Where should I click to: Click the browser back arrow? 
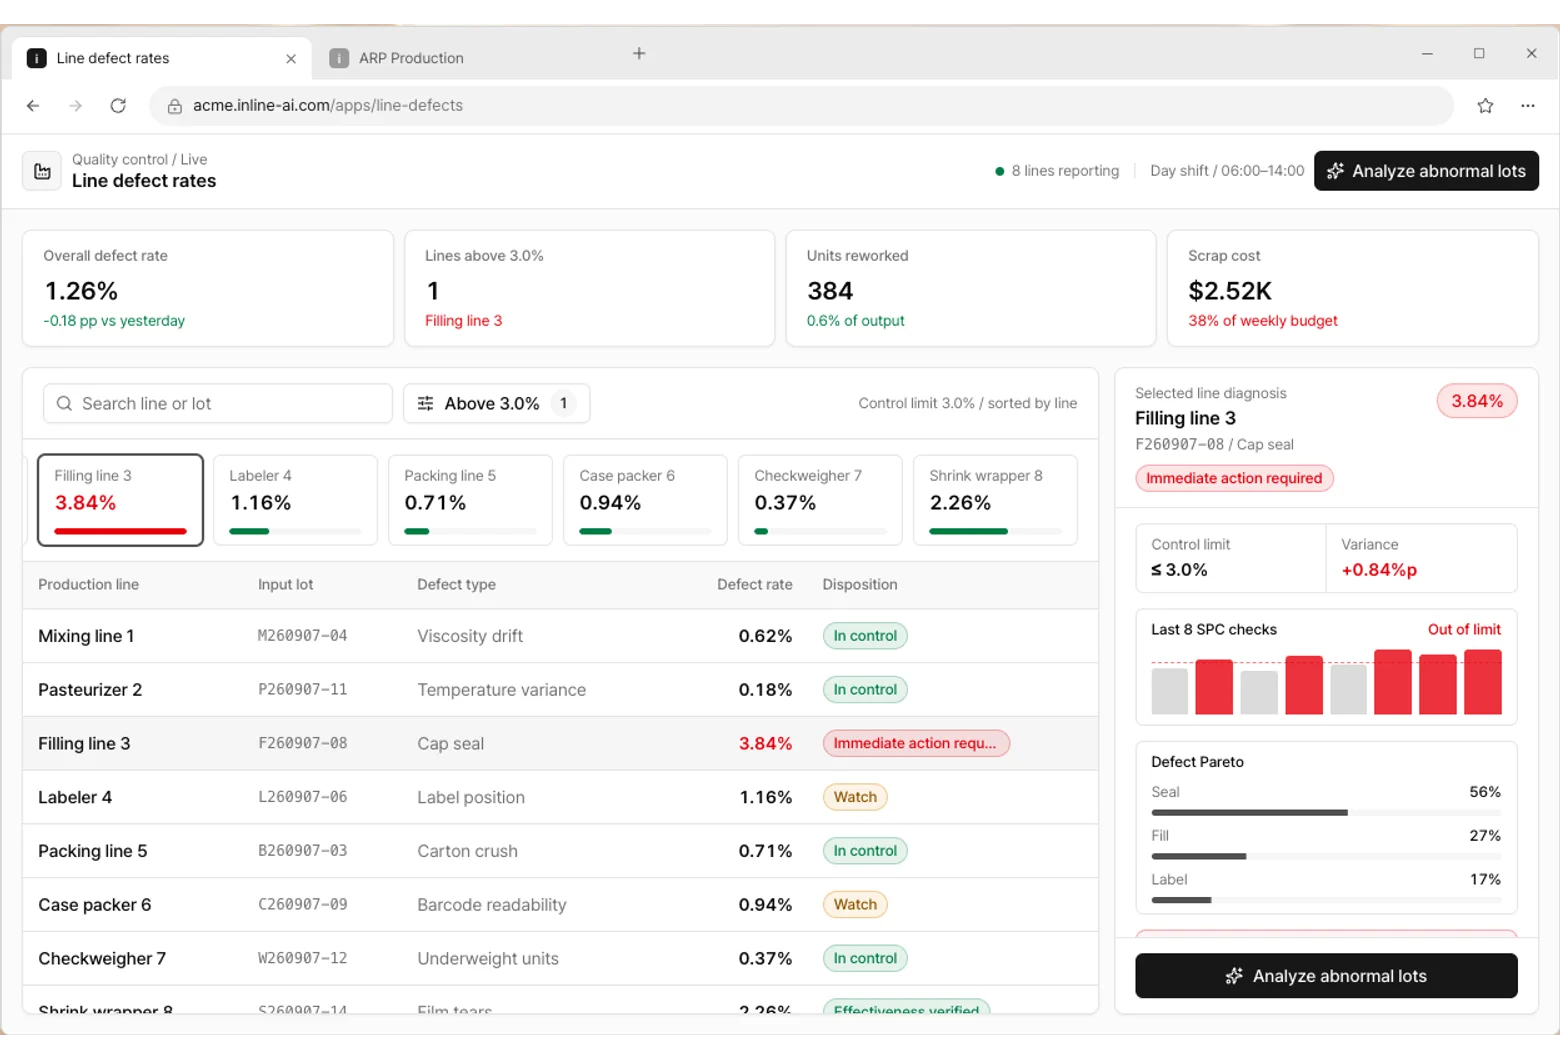pos(33,105)
